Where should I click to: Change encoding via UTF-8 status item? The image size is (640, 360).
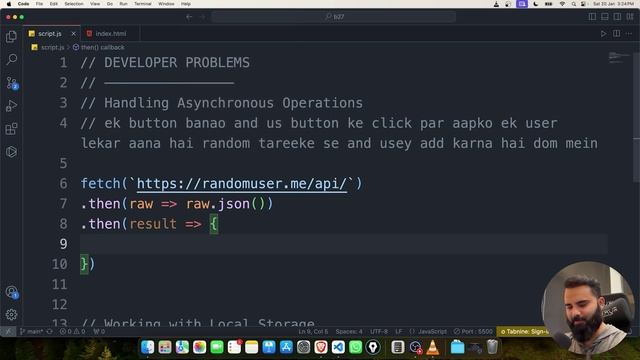[379, 331]
